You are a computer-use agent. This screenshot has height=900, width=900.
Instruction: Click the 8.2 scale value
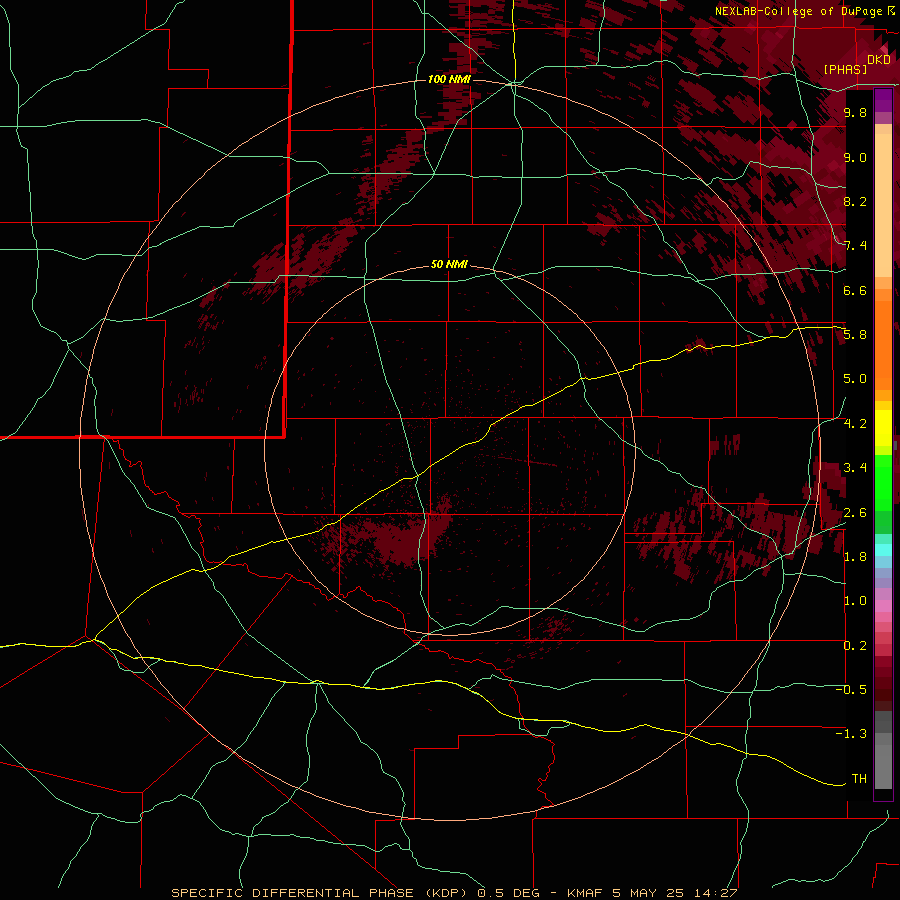(x=855, y=201)
